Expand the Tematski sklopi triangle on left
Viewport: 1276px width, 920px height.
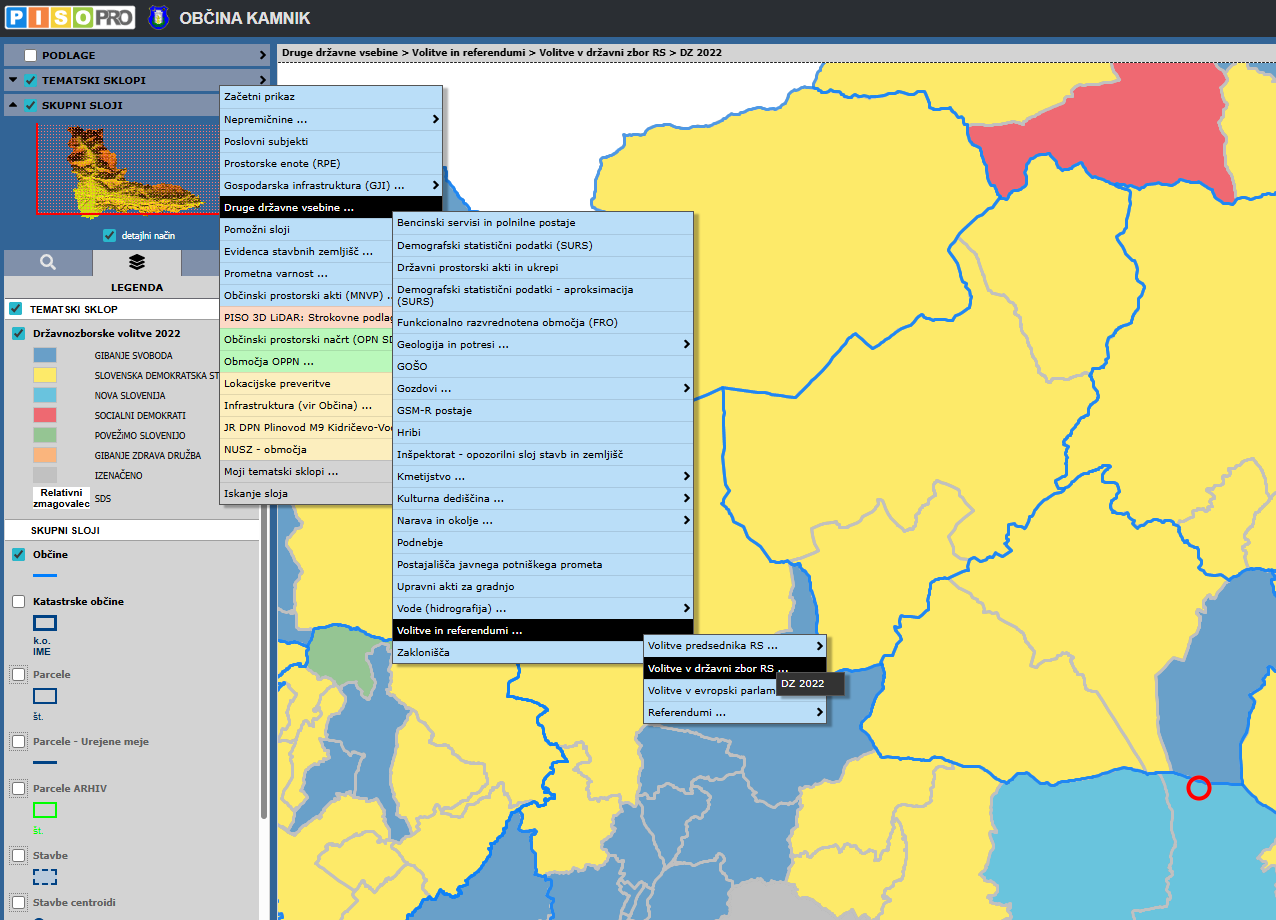click(x=13, y=80)
